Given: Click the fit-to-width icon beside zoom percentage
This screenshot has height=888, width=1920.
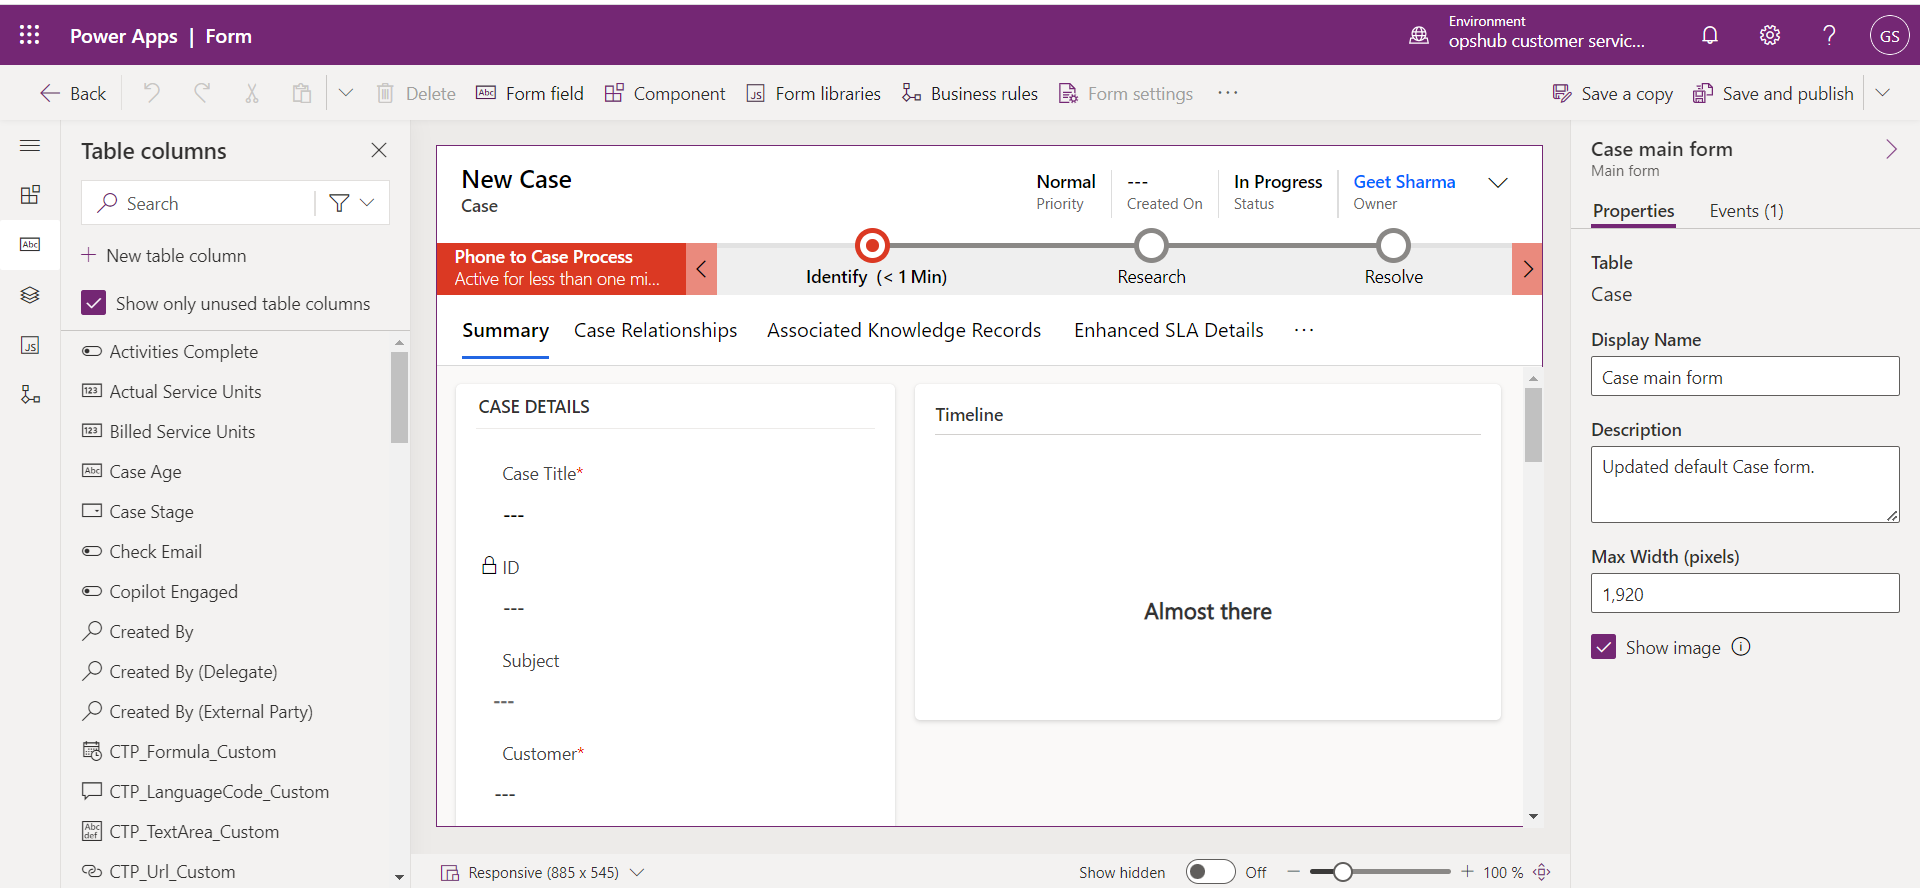Looking at the screenshot, I should (1542, 872).
